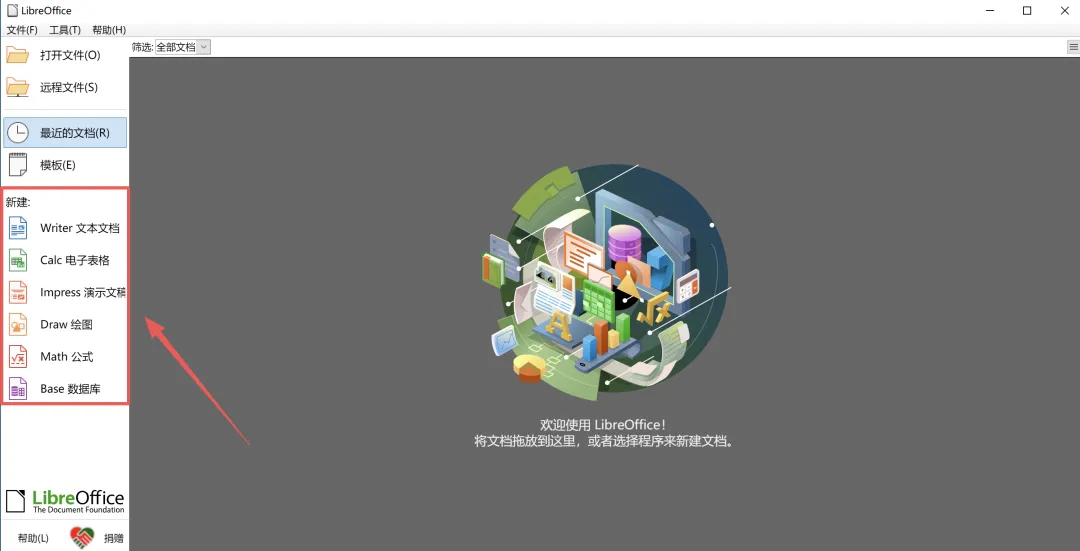Minimize the LibreOffice window

[x=990, y=10]
